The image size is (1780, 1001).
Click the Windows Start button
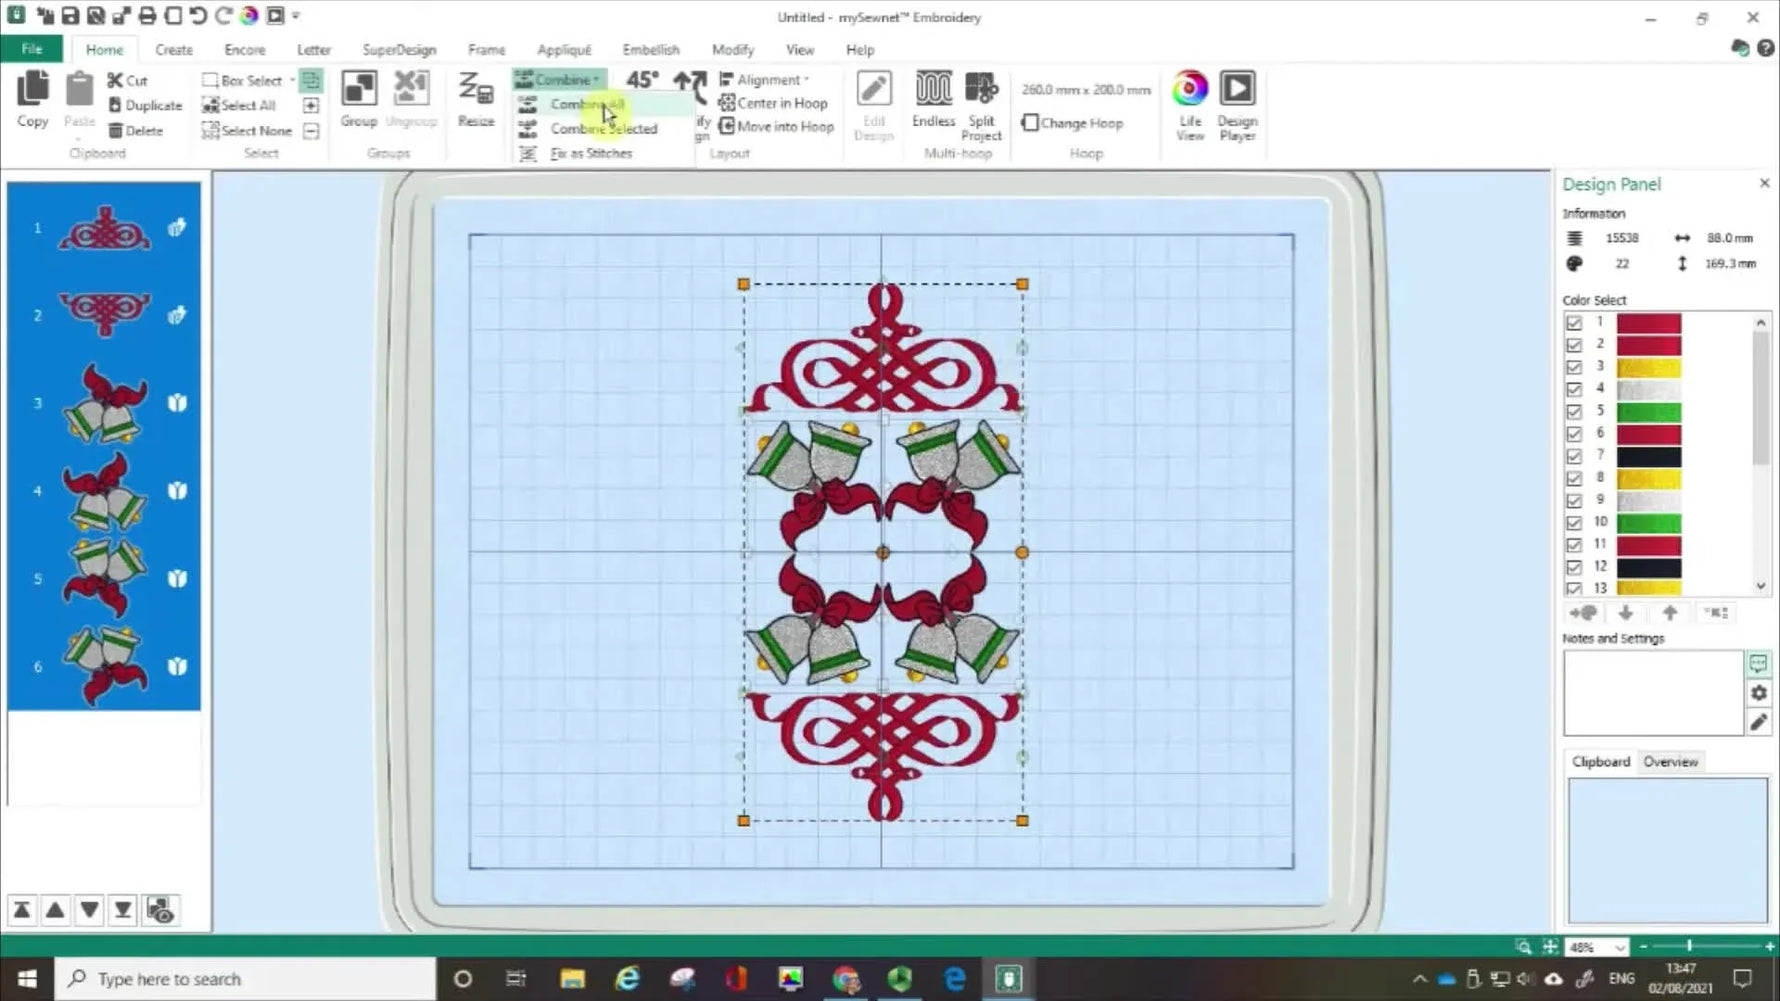click(x=27, y=978)
